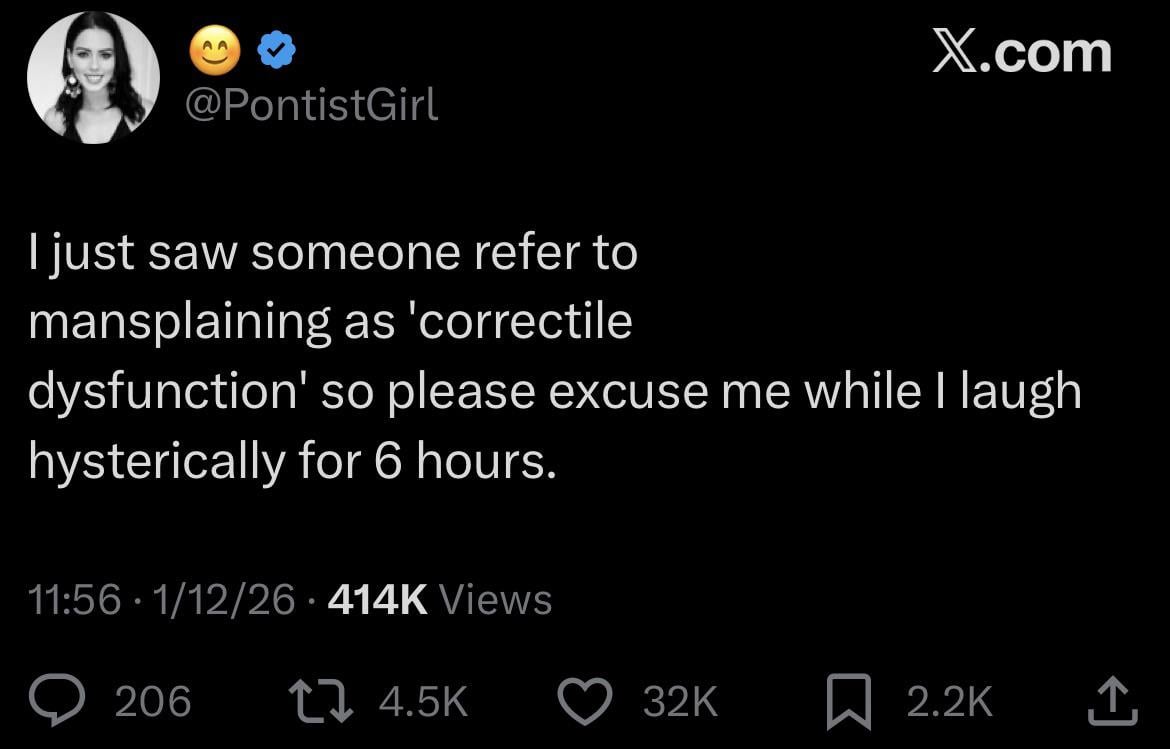
Task: Open the profile picture avatar
Action: click(x=93, y=78)
